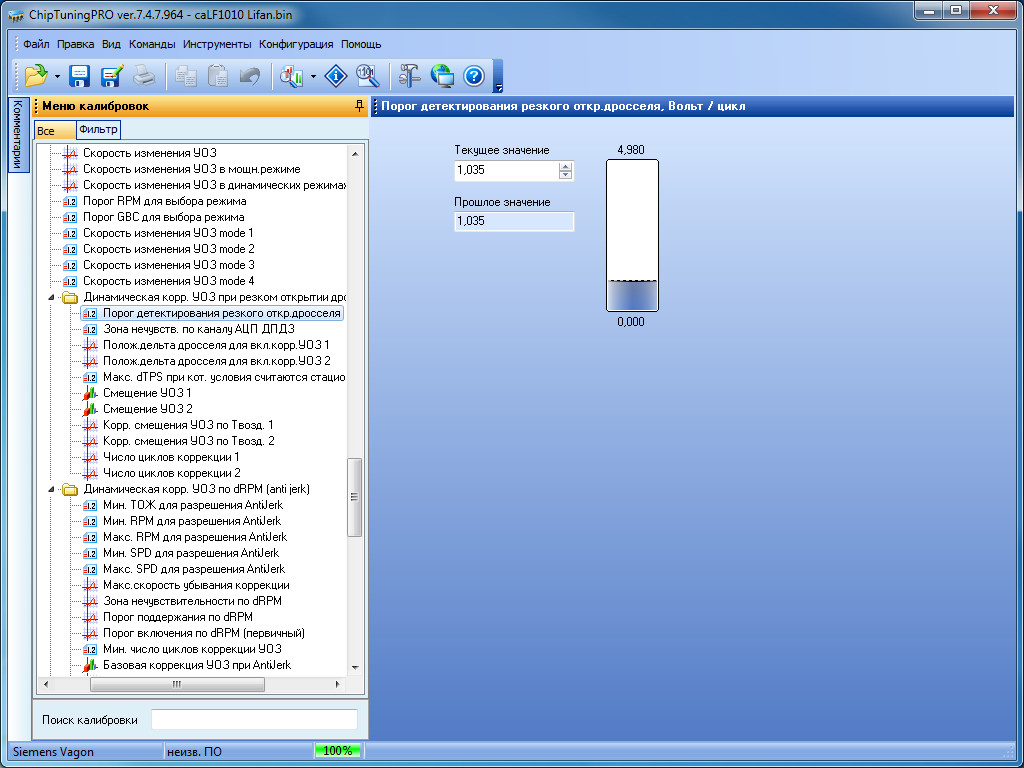Image resolution: width=1024 pixels, height=768 pixels.
Task: Pin the Меню калибровок panel
Action: [x=359, y=106]
